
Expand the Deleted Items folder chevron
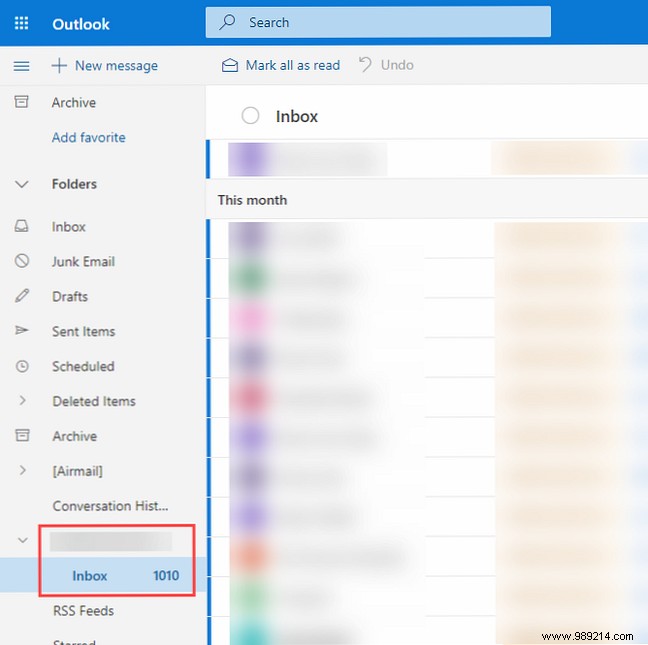[x=23, y=400]
